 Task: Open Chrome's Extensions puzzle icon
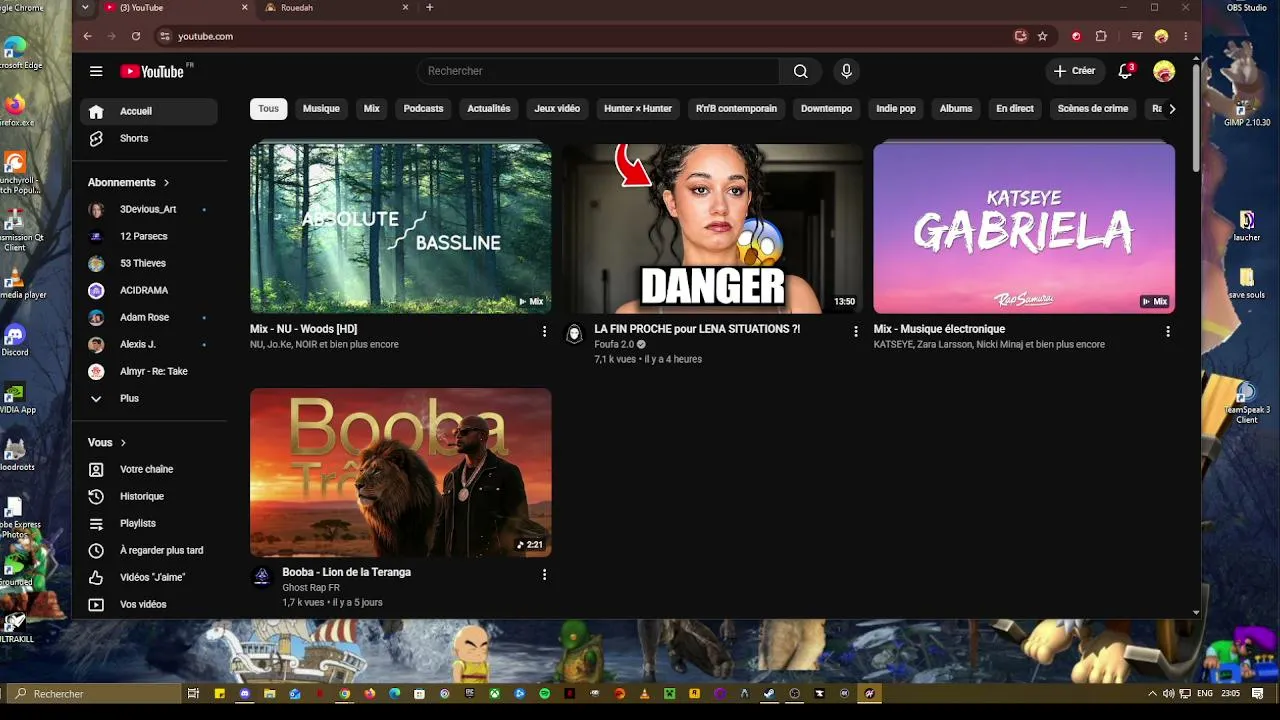tap(1101, 36)
